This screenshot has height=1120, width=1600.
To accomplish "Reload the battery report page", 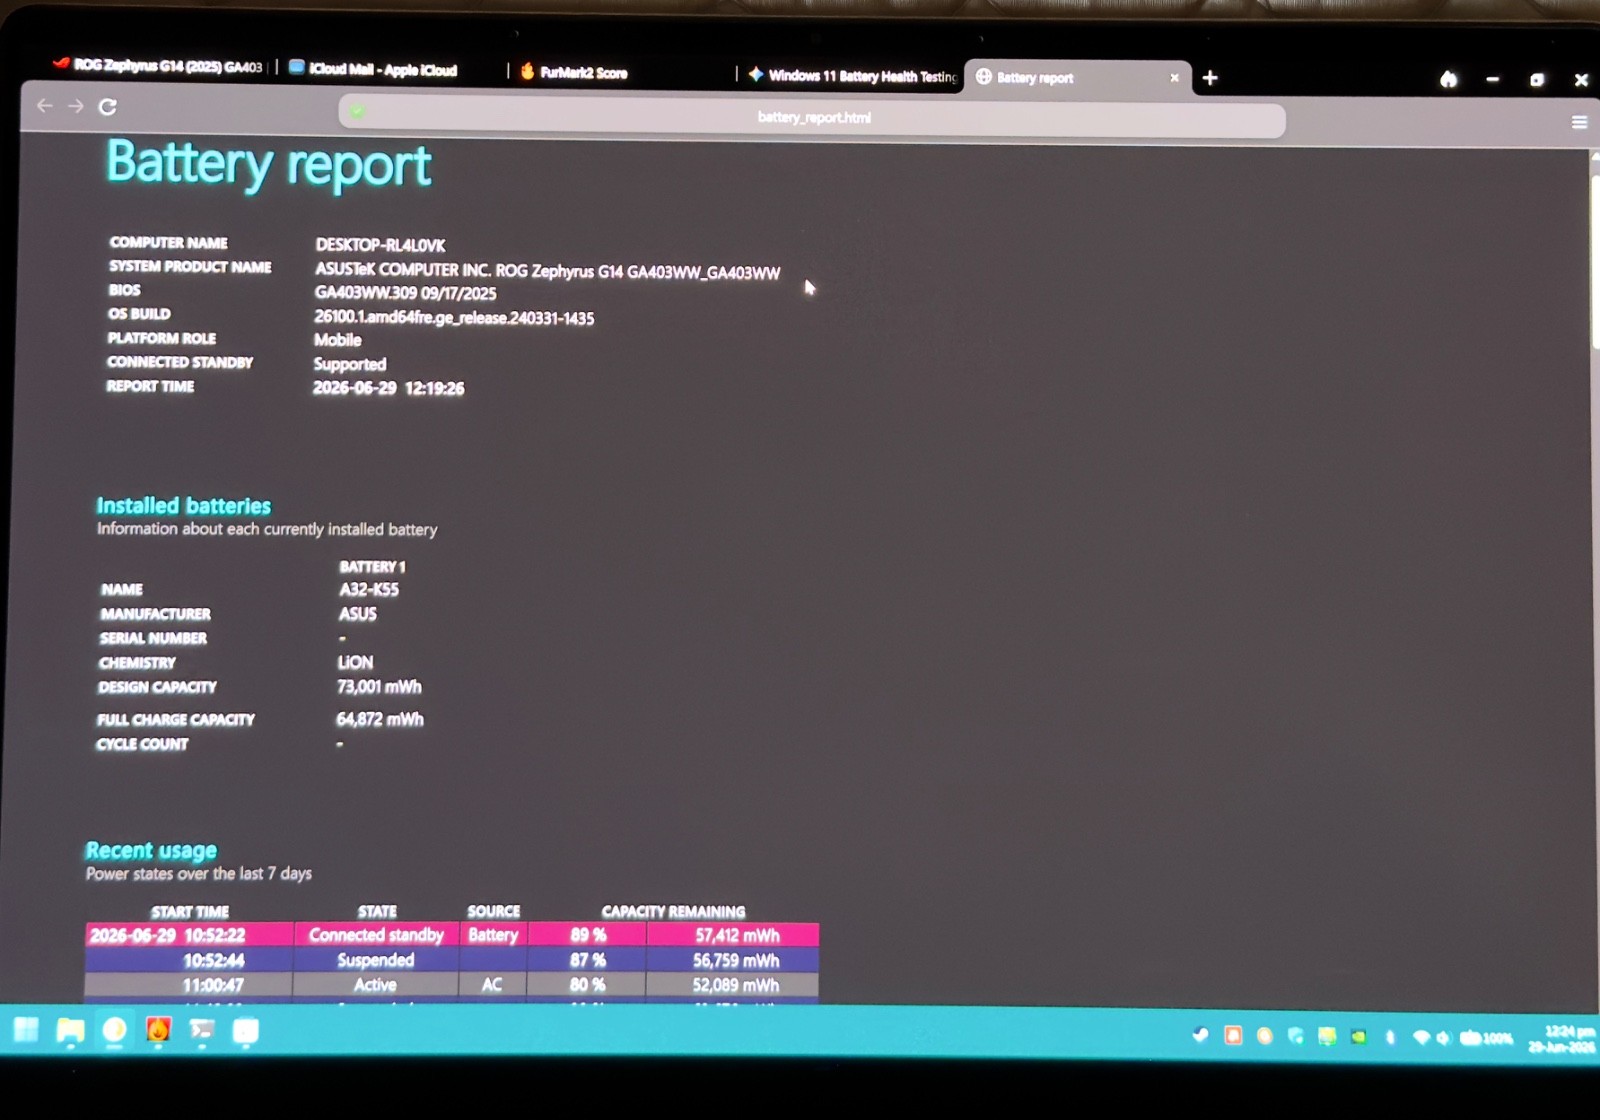I will [x=108, y=106].
